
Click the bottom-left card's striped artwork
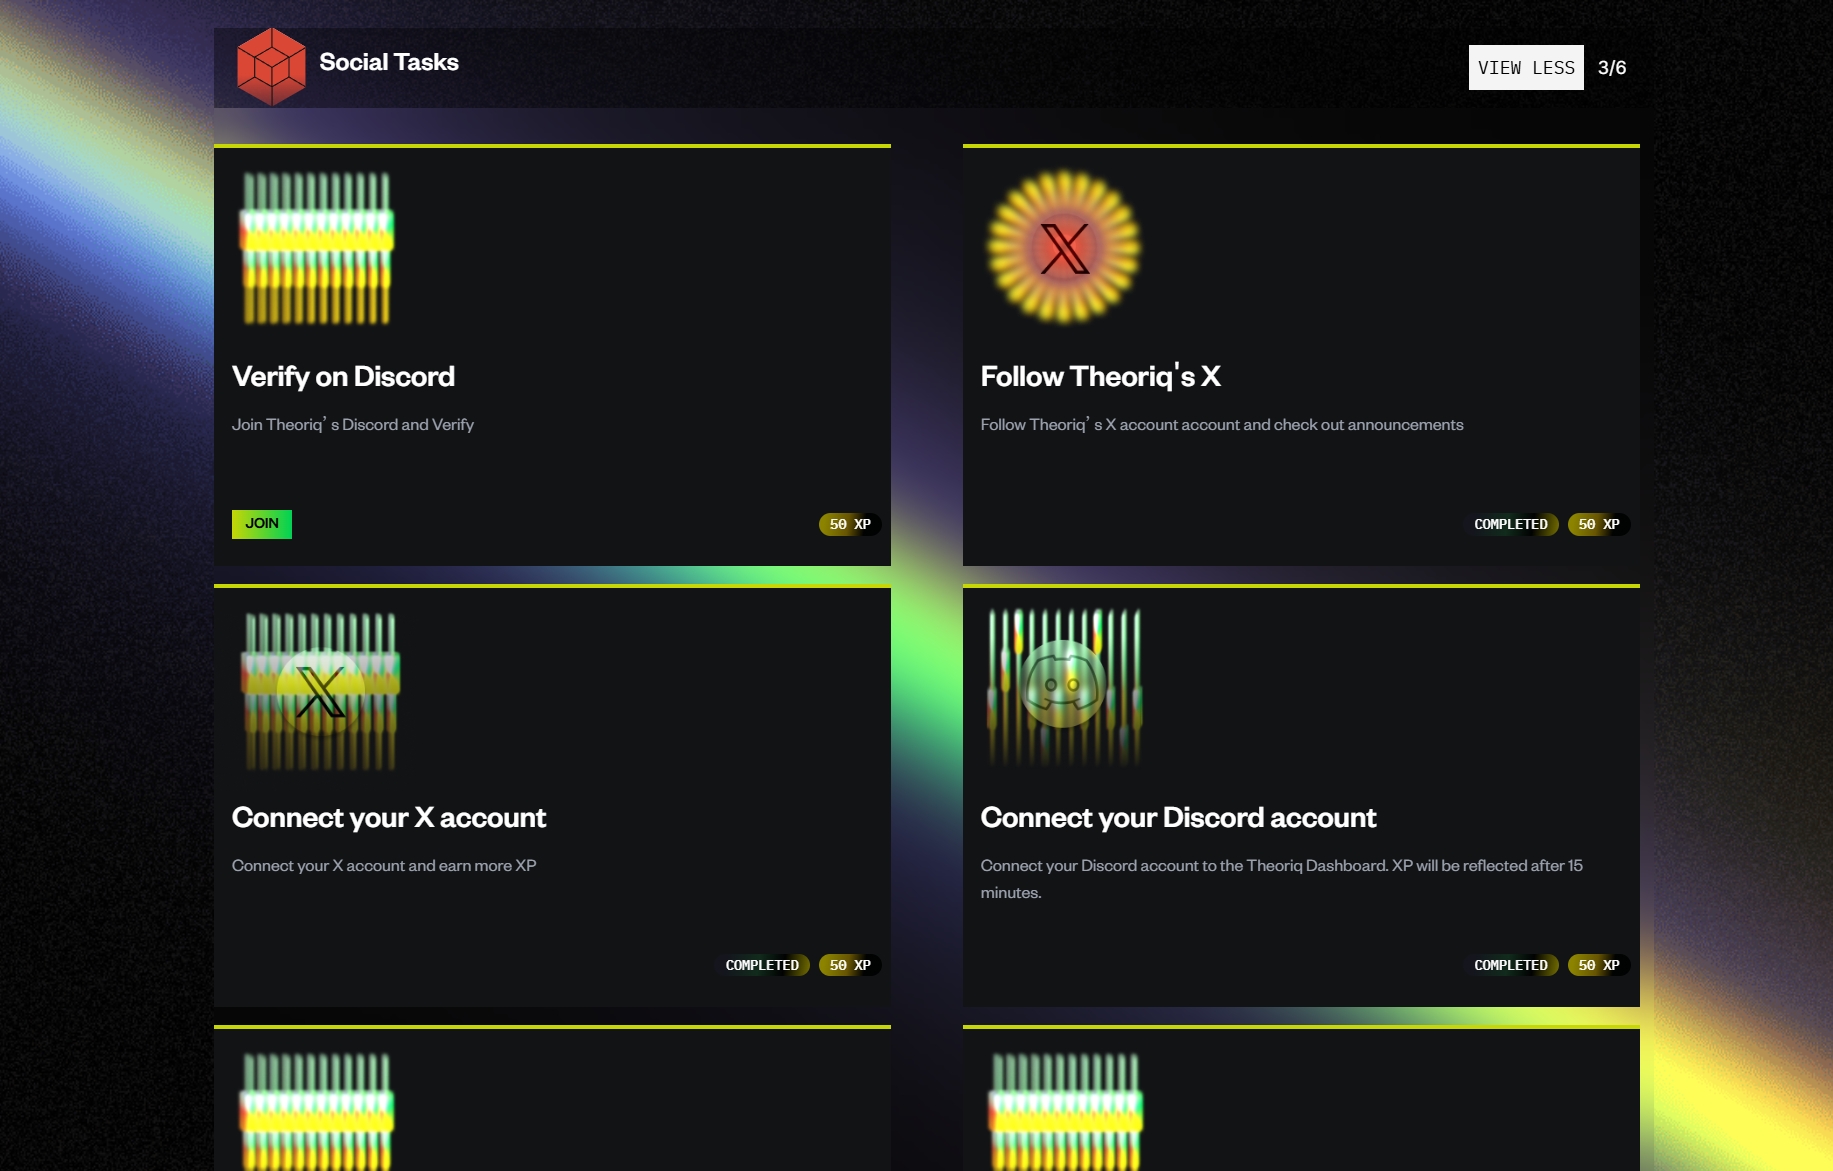pos(317,1111)
